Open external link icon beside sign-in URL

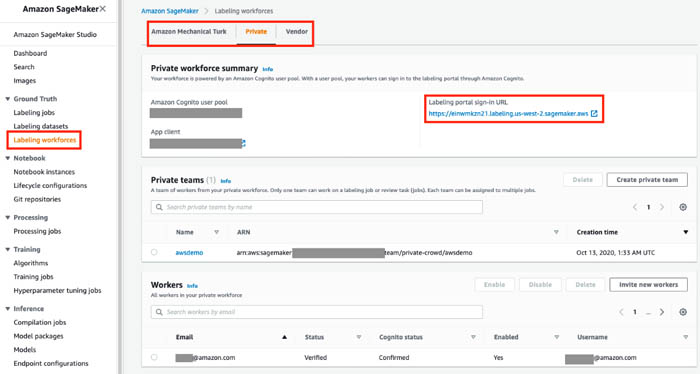[594, 113]
